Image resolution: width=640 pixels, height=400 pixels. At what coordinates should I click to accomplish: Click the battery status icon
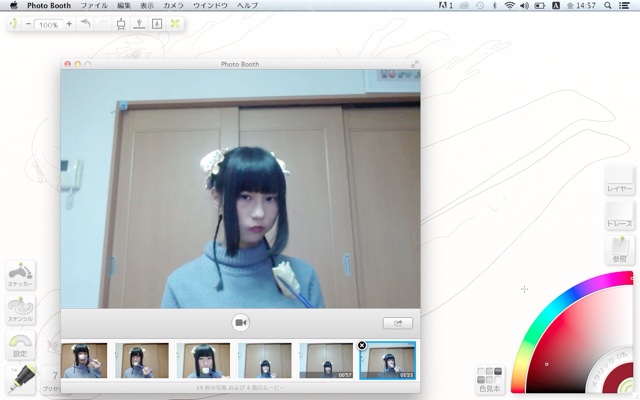(540, 5)
